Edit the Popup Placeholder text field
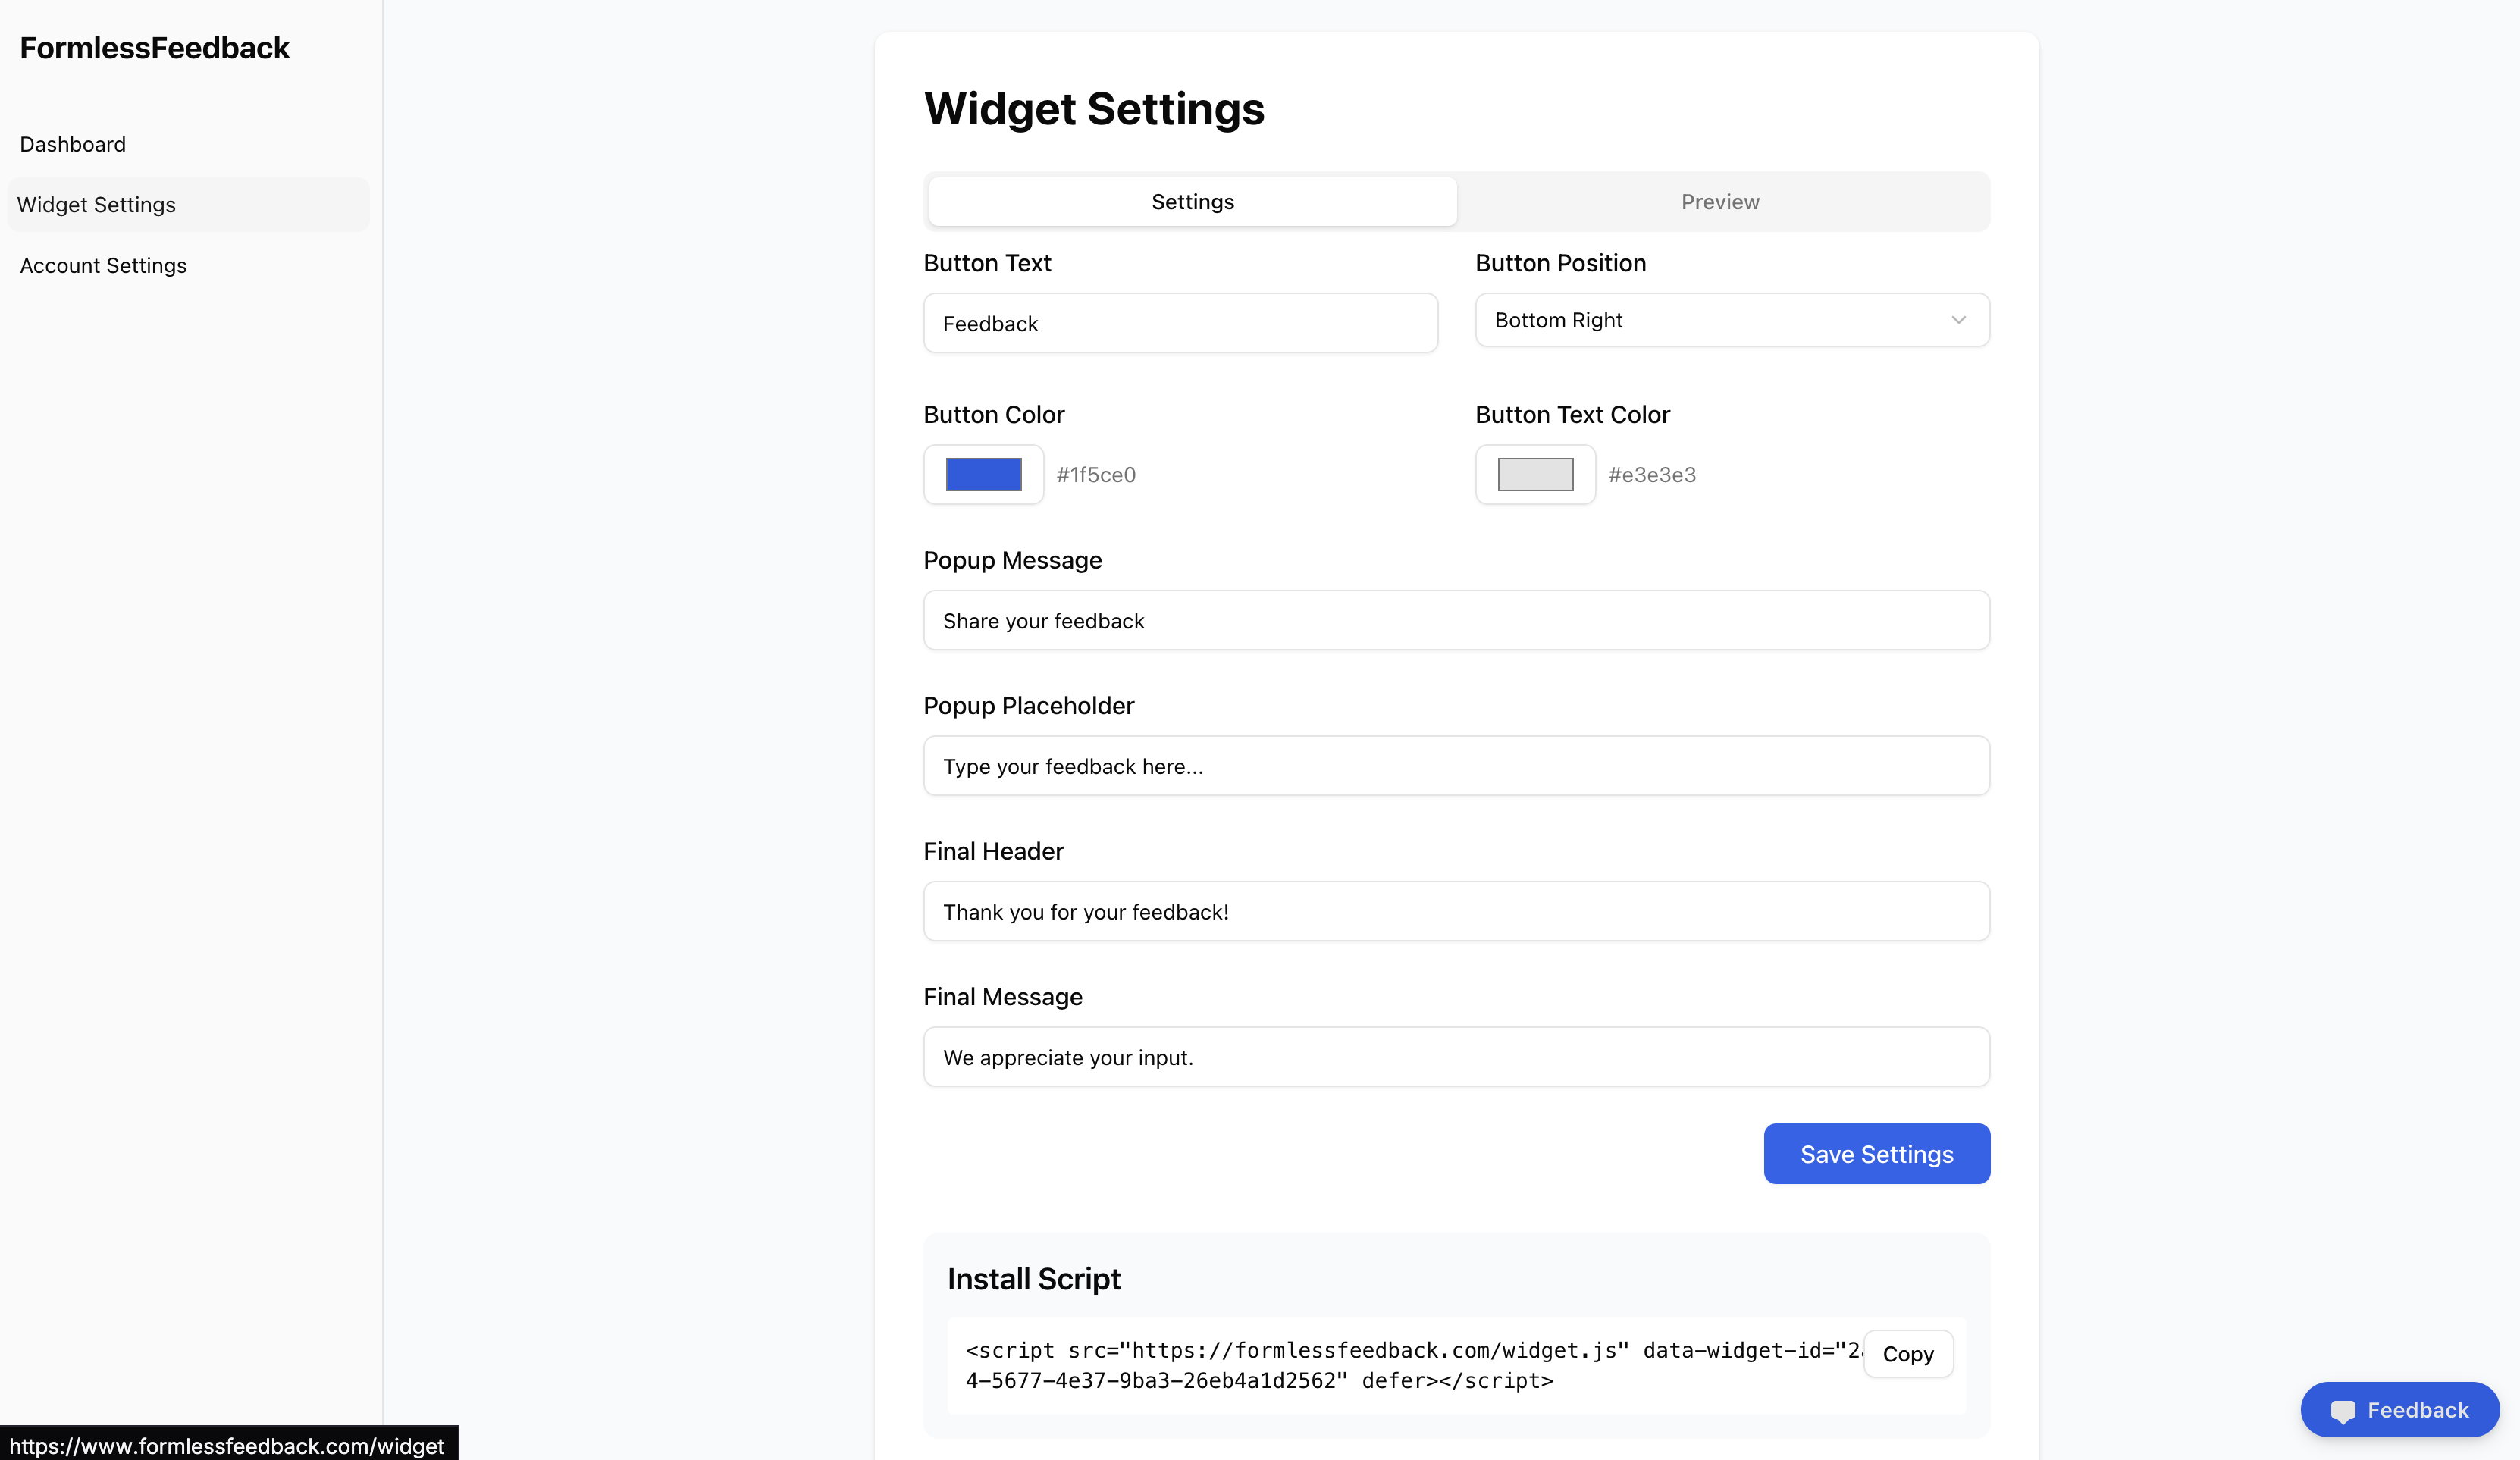The image size is (2520, 1460). click(1456, 766)
